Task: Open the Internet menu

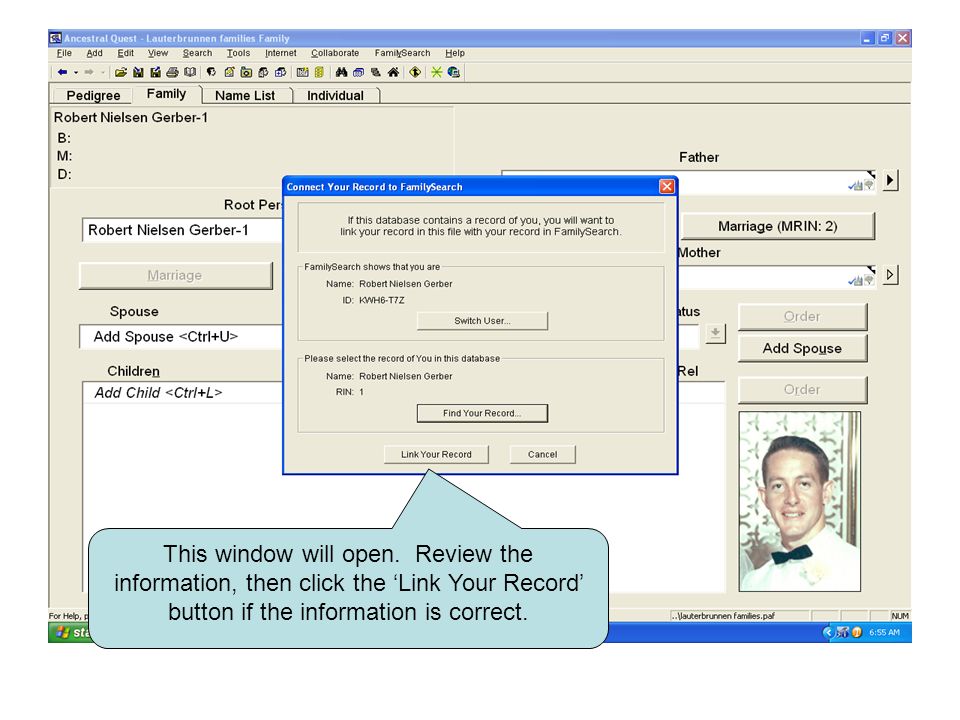Action: point(280,53)
